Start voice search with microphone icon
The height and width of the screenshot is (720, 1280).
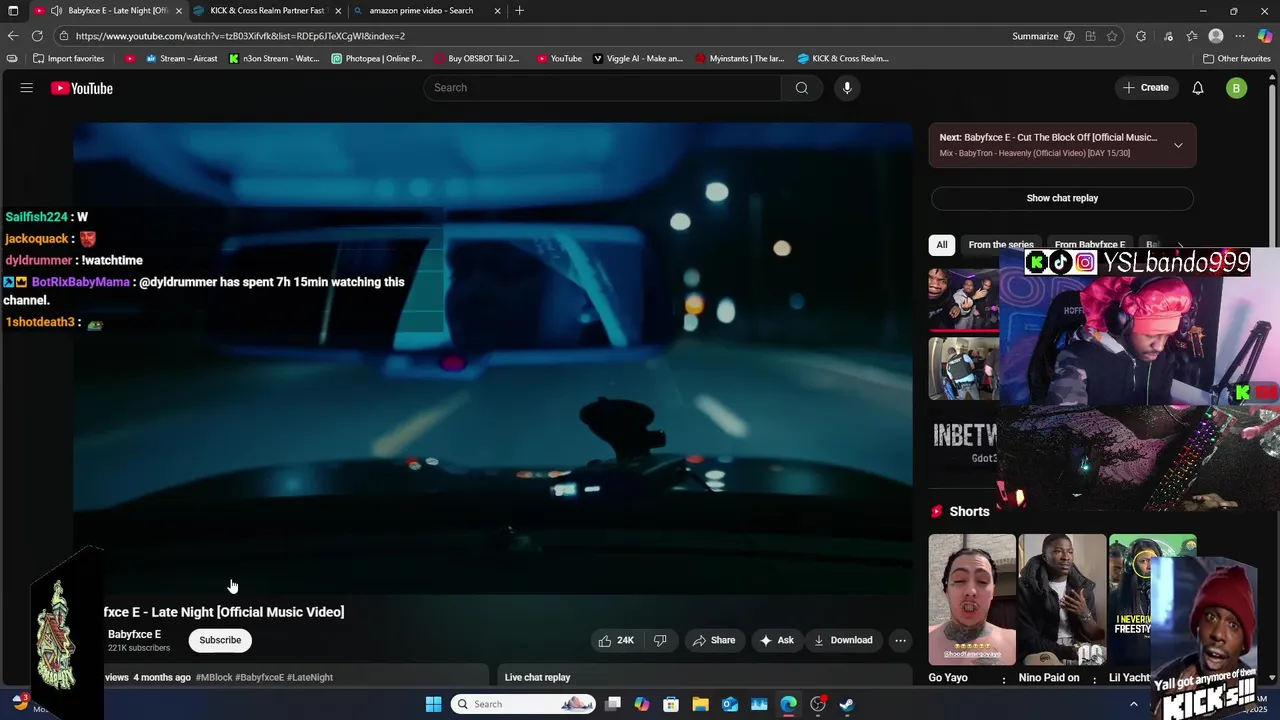pos(847,88)
